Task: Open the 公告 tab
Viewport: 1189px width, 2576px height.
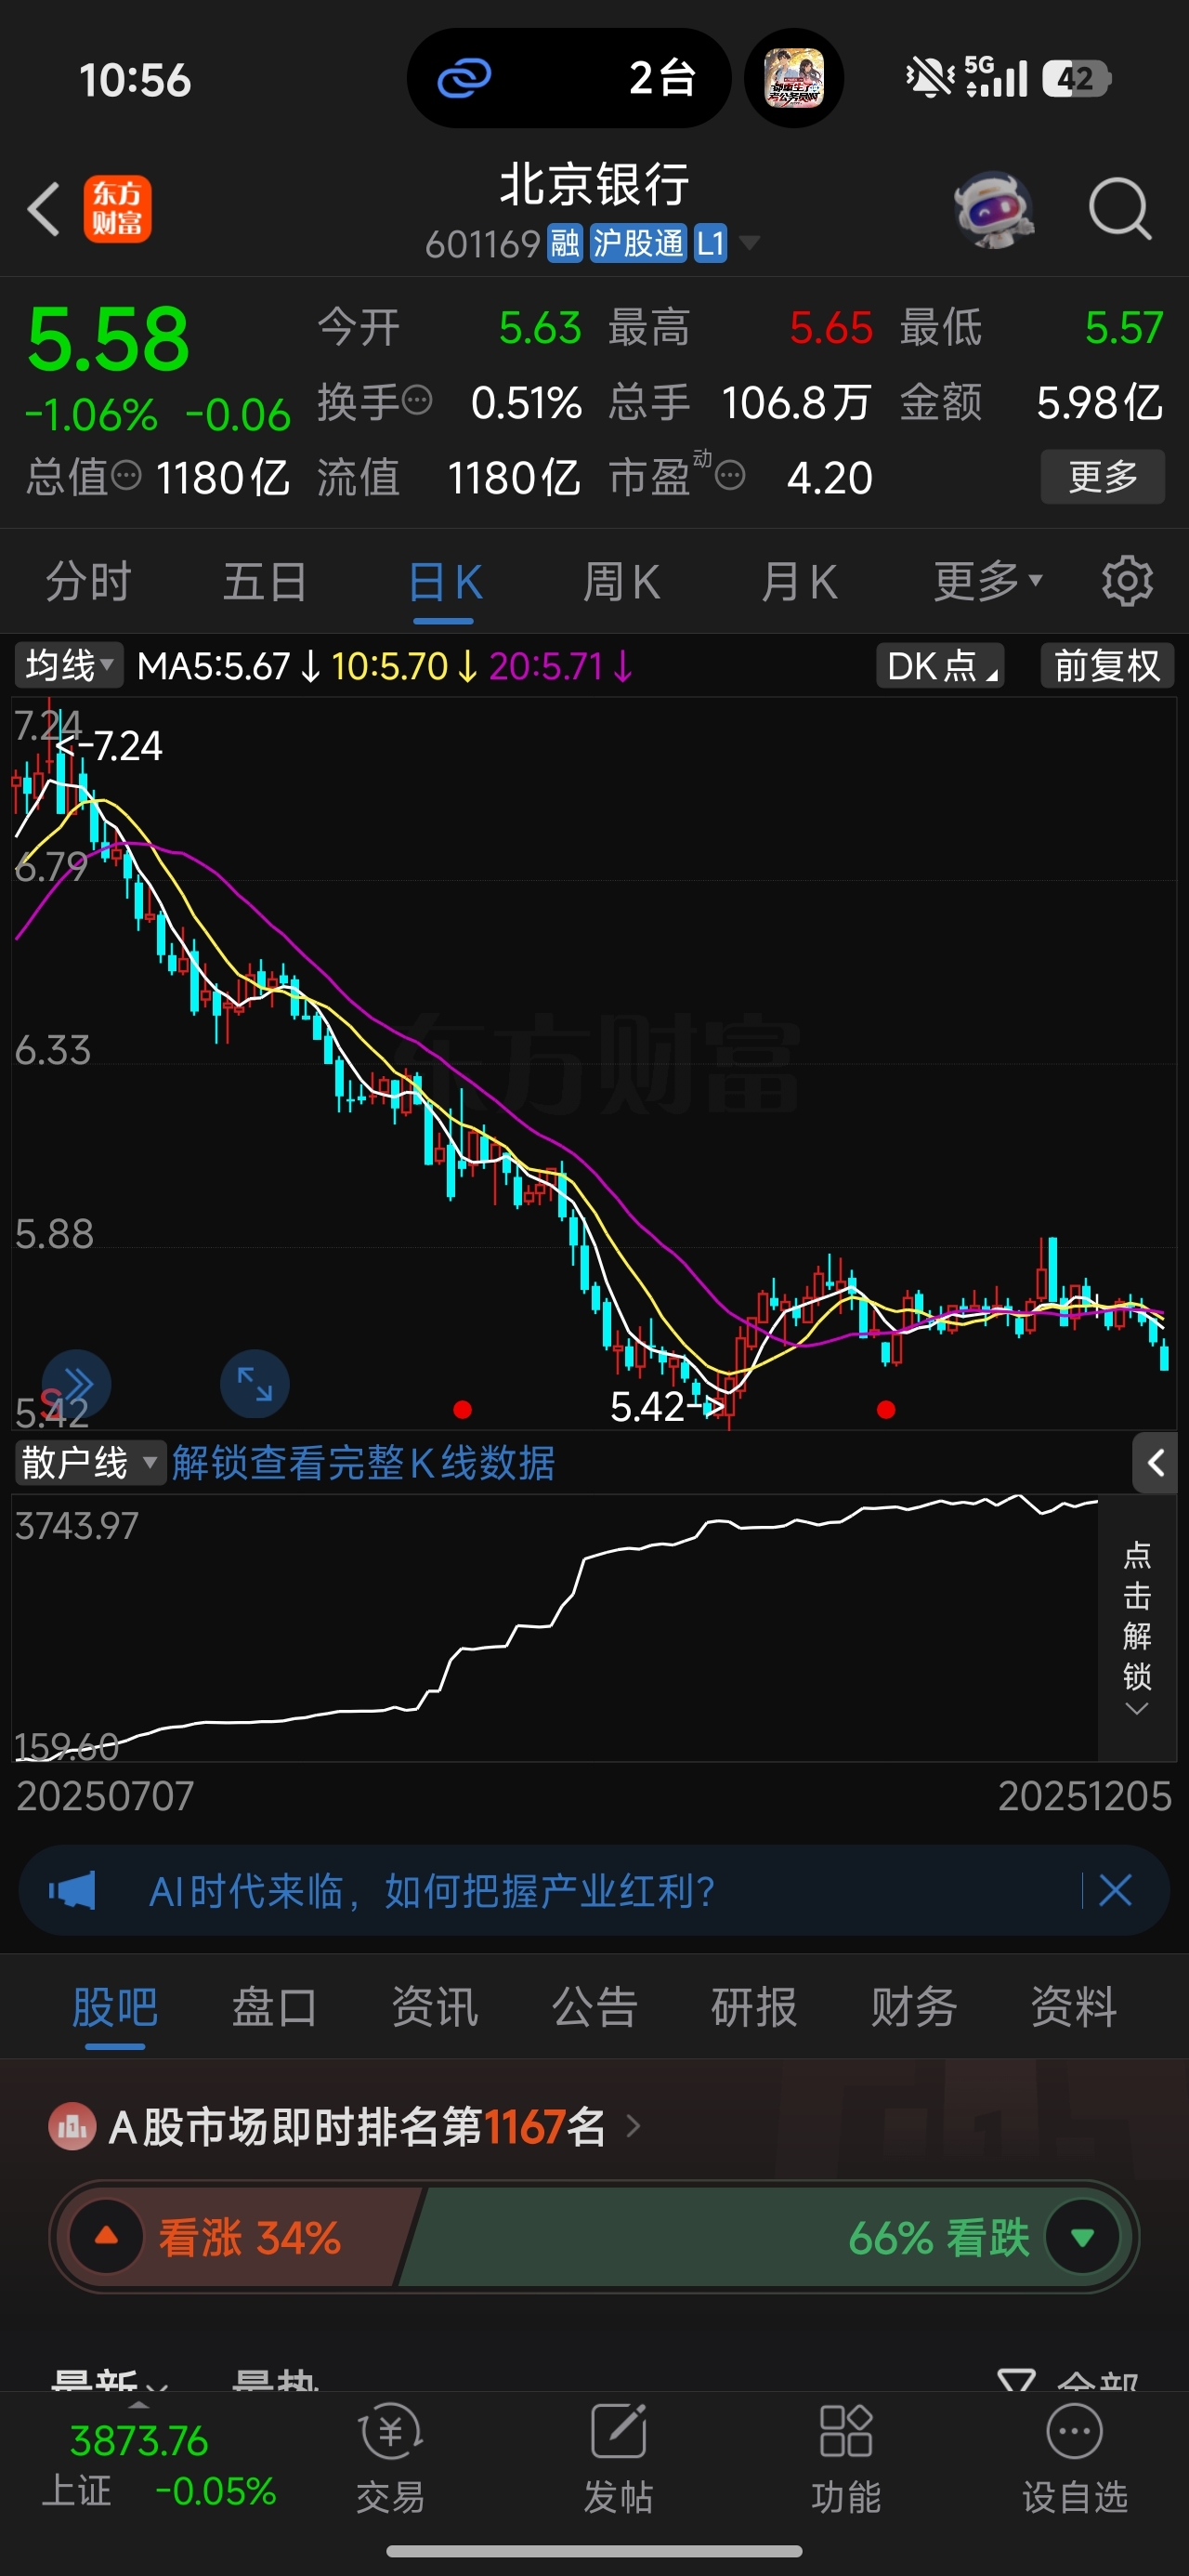Action: pos(594,2007)
